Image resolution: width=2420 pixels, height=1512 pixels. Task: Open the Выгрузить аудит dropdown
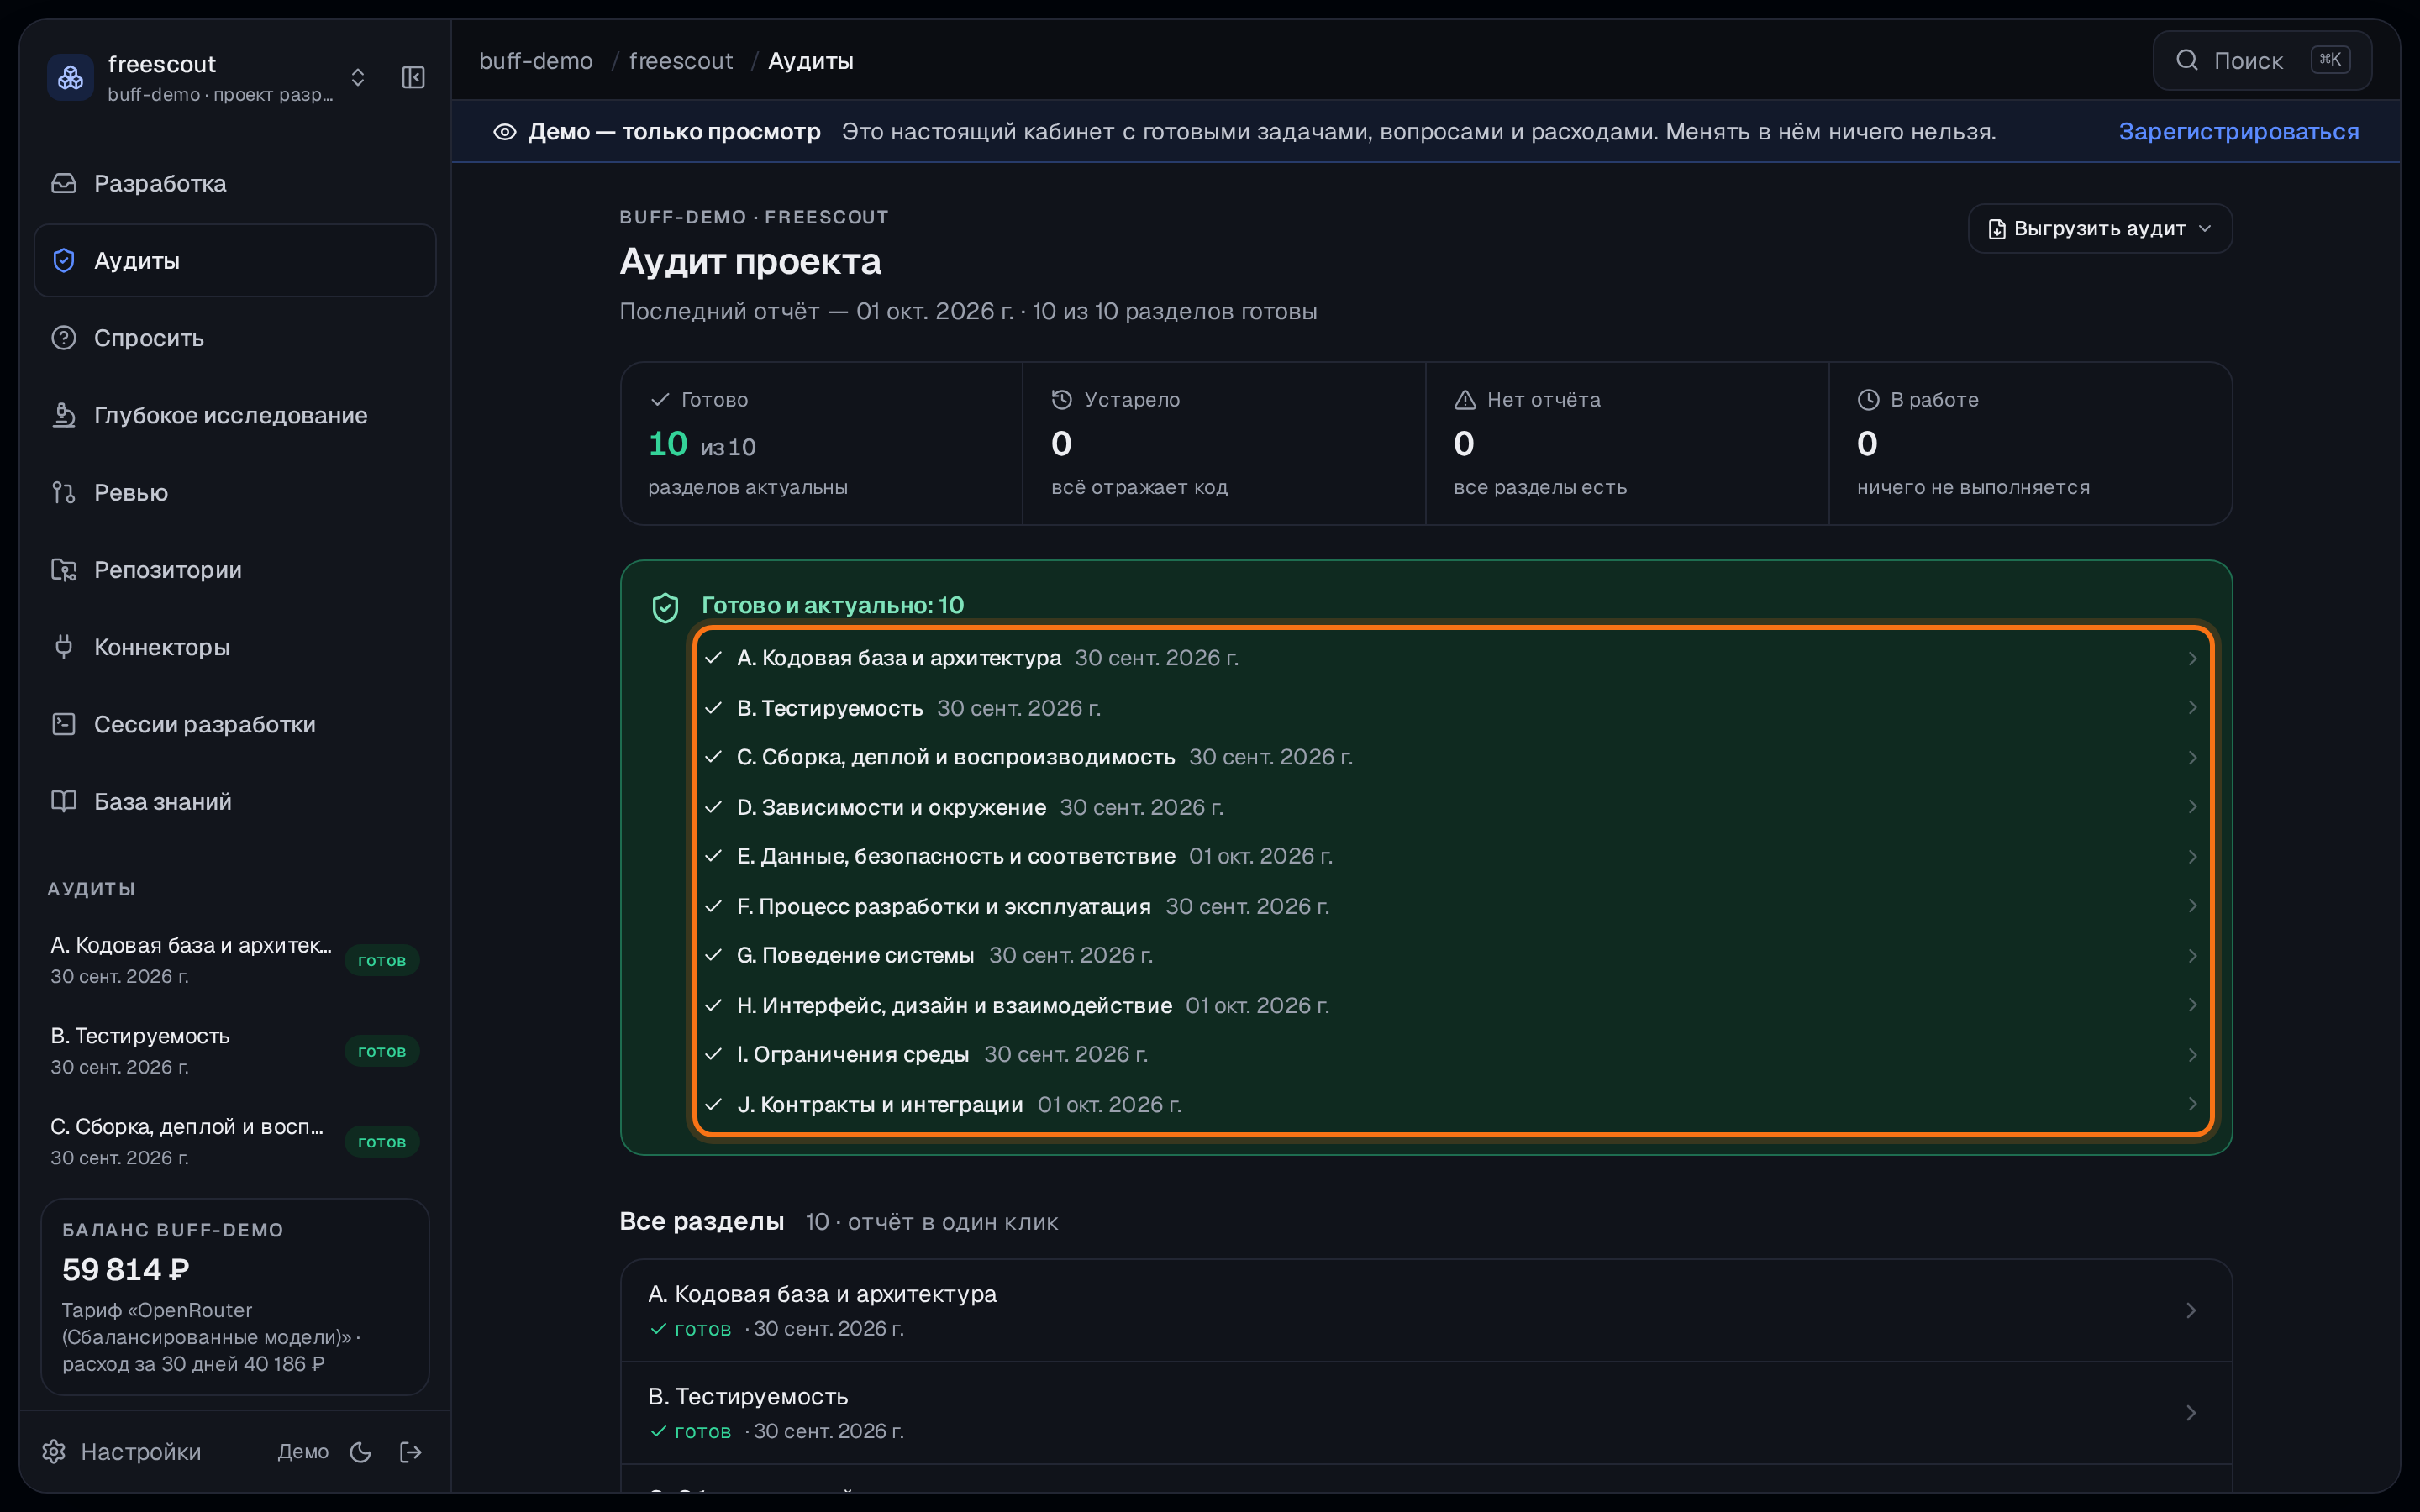click(x=2100, y=228)
